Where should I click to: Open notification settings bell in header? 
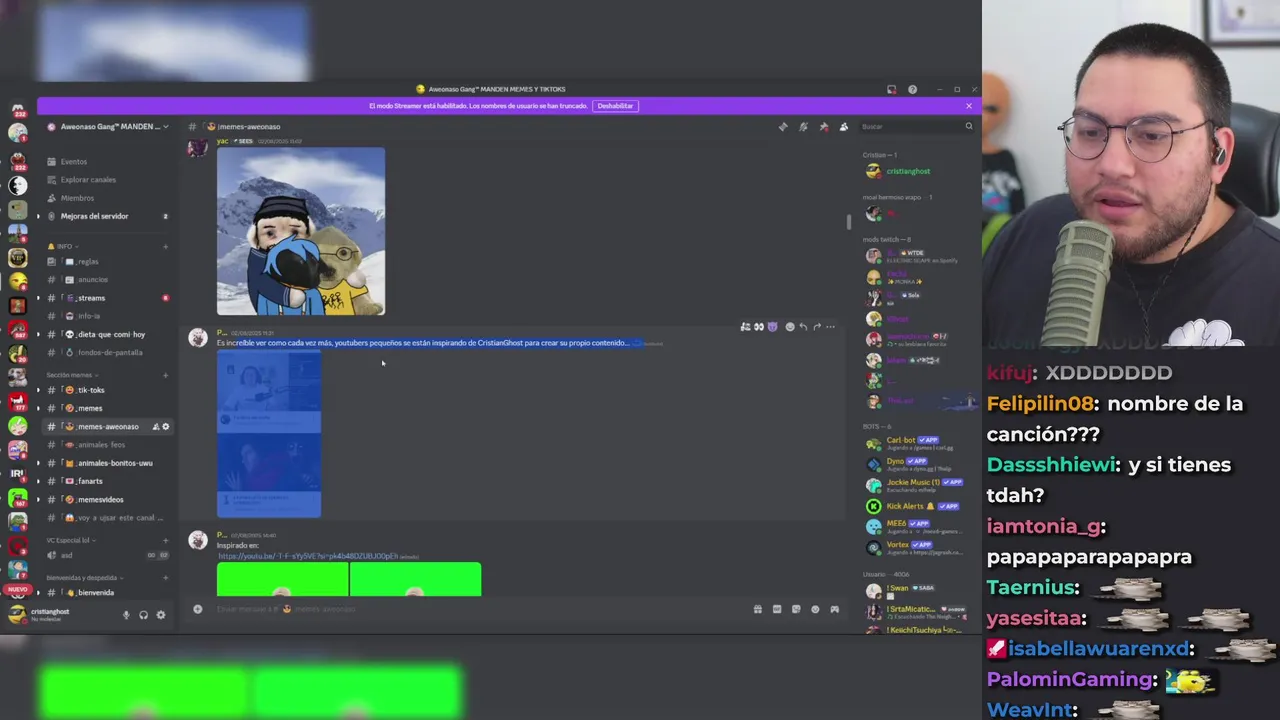(x=803, y=127)
